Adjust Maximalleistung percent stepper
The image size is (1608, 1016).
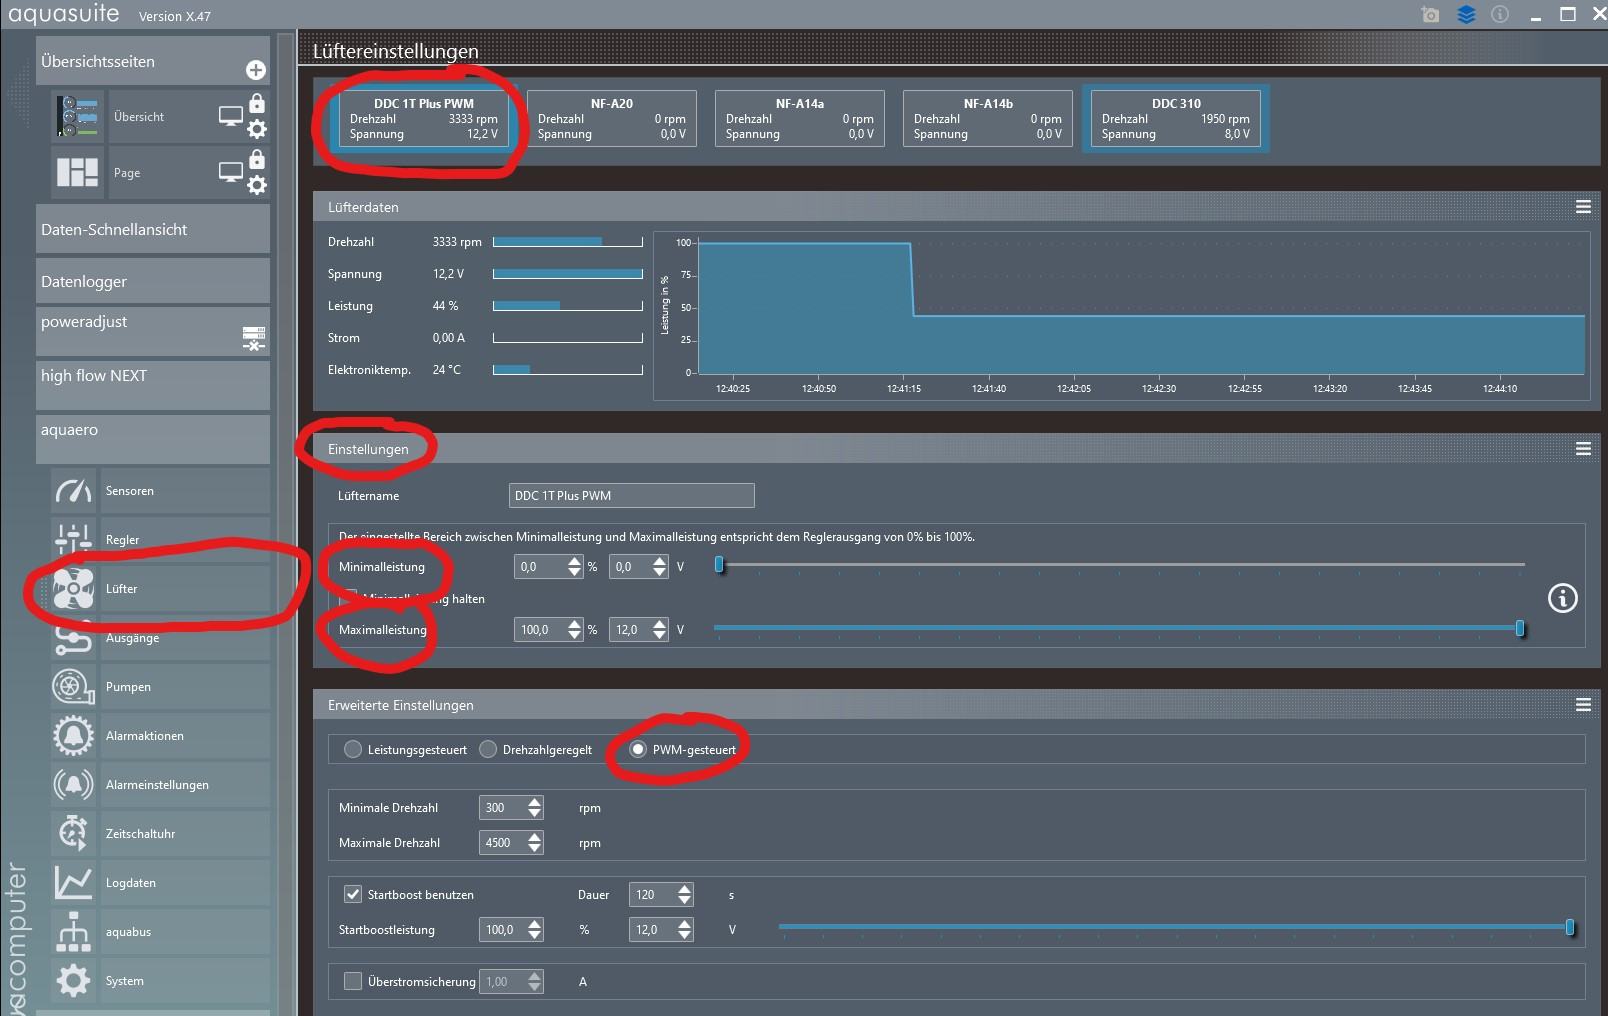click(x=574, y=630)
